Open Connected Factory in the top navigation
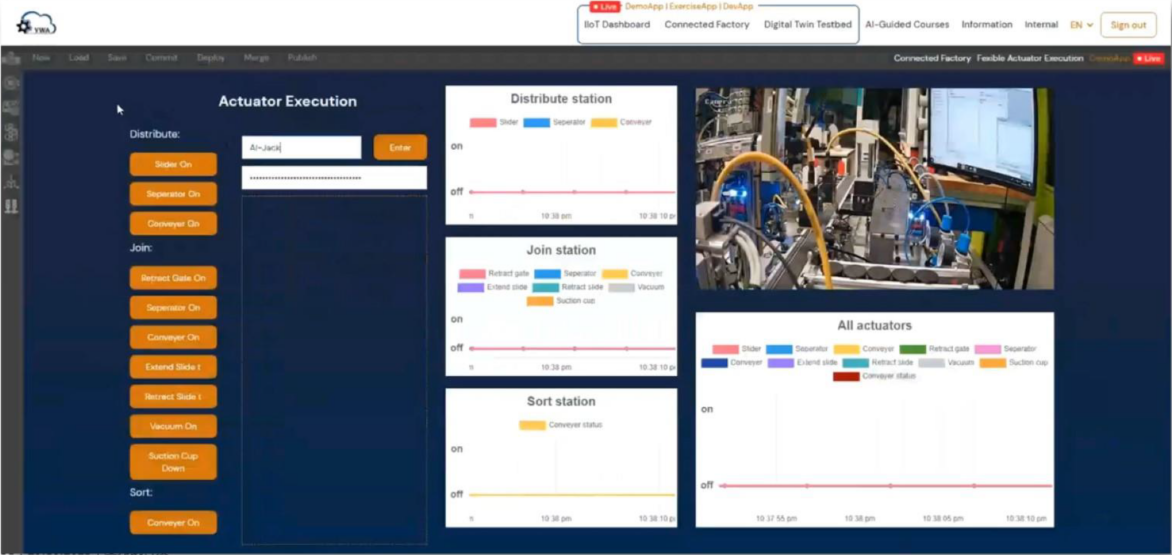The height and width of the screenshot is (555, 1172). 706,25
